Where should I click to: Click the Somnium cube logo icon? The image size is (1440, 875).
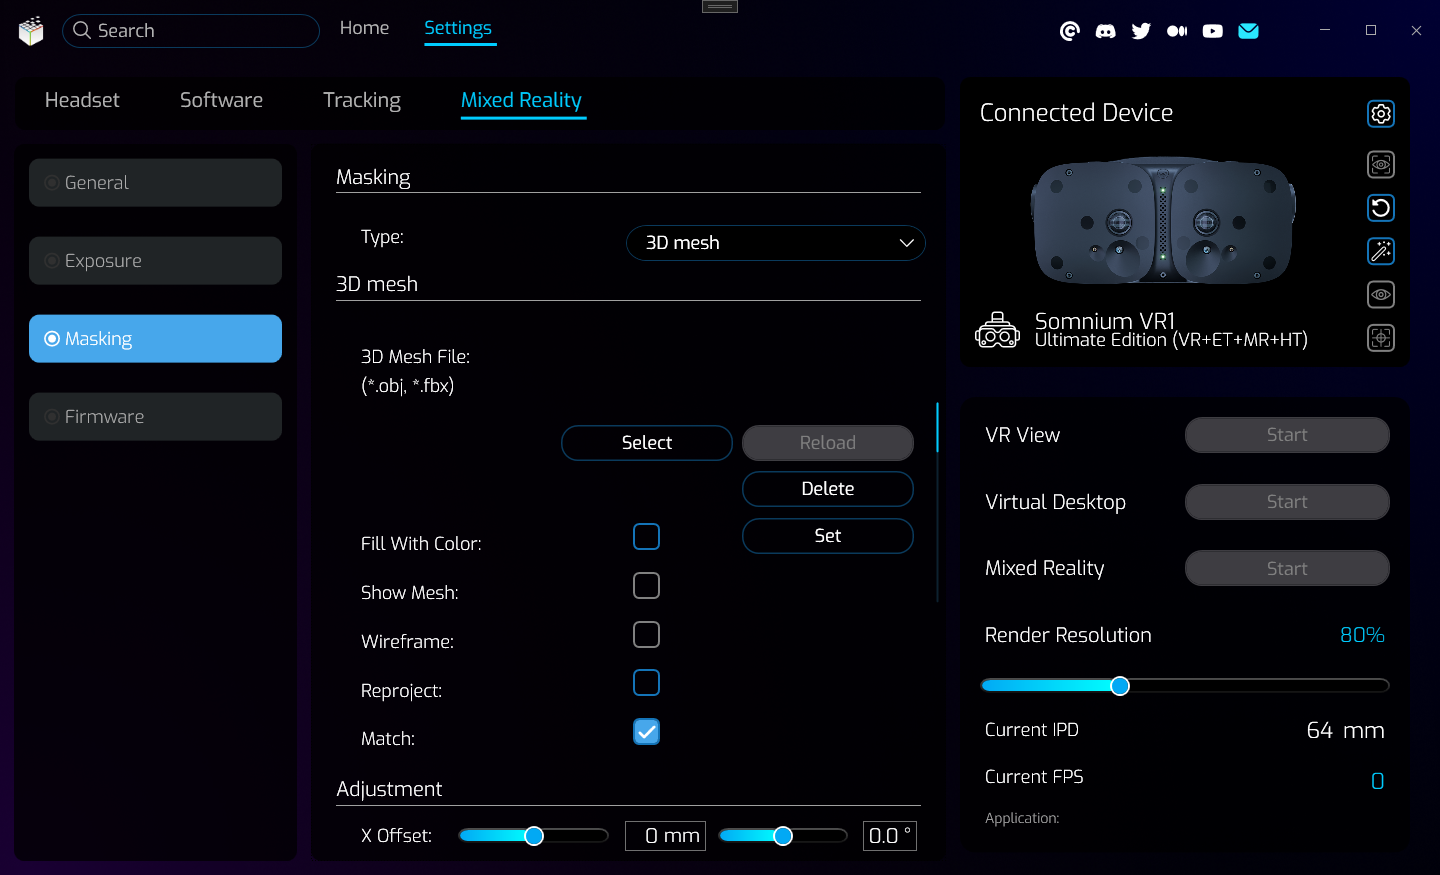(31, 31)
